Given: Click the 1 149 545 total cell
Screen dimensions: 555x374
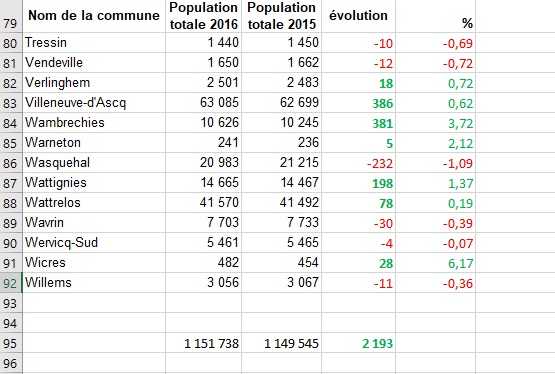Looking at the screenshot, I should click(281, 343).
